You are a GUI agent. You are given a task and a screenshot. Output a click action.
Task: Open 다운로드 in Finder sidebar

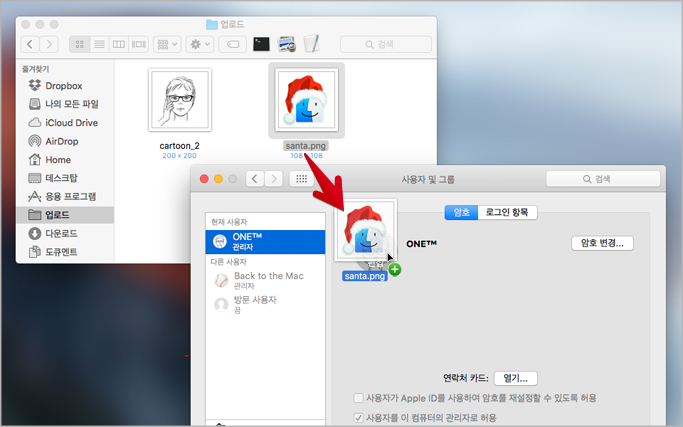64,234
